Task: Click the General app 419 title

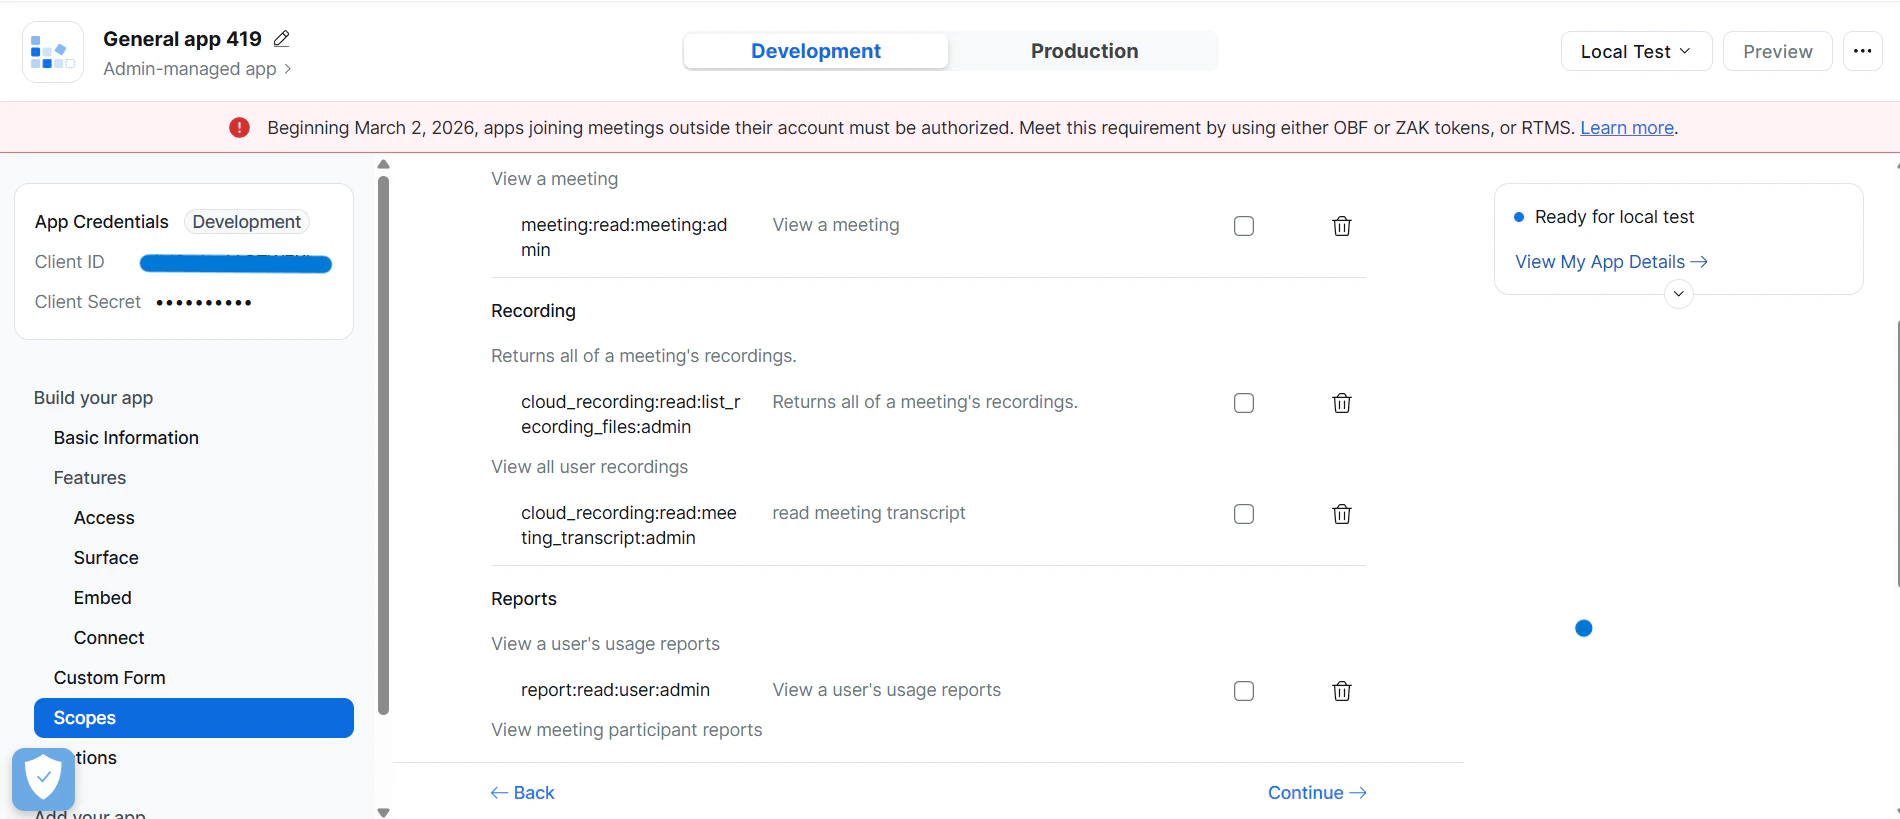Action: tap(182, 39)
